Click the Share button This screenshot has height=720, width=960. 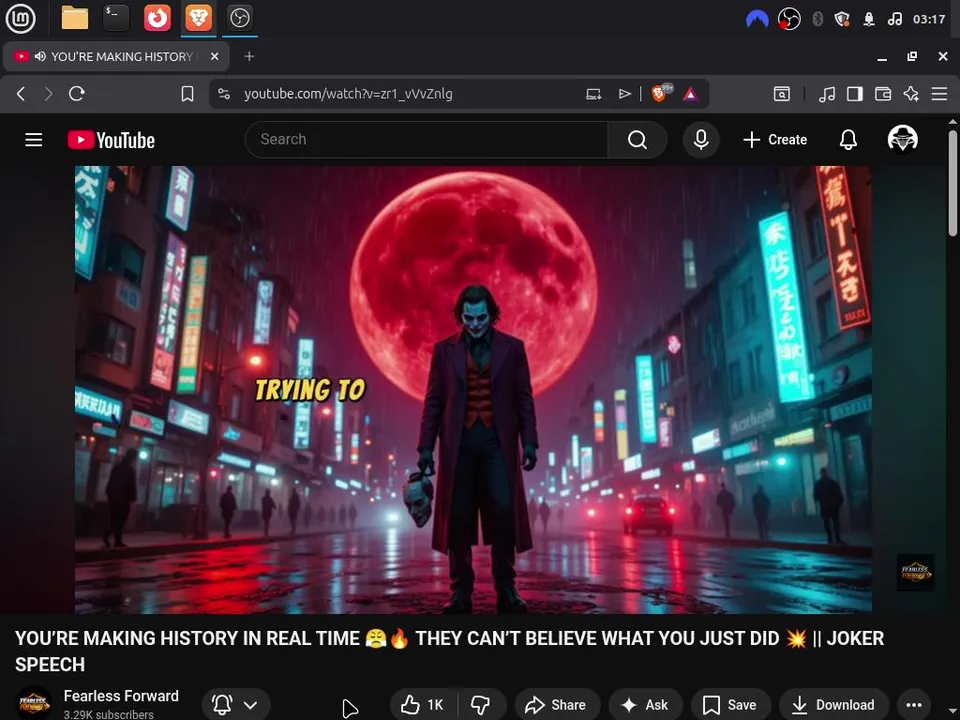556,705
